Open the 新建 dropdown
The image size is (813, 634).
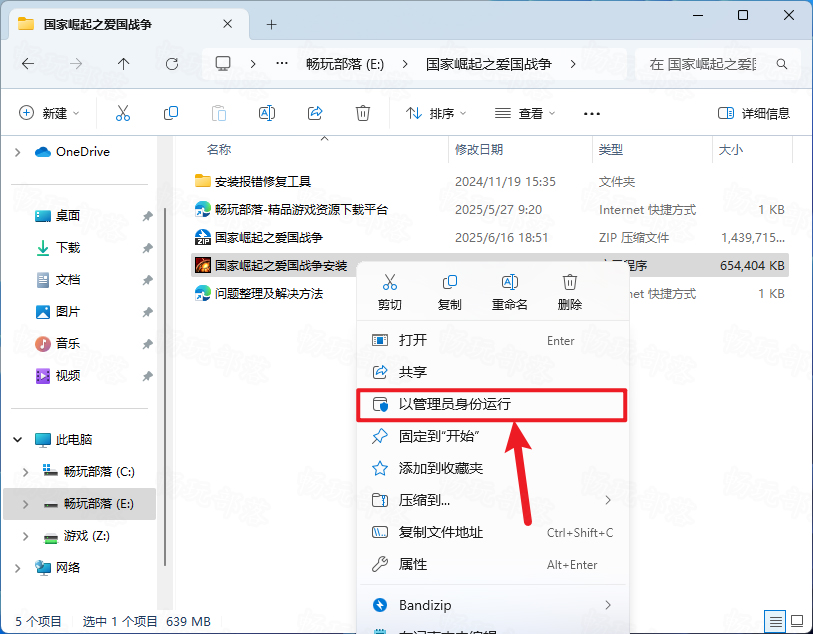[x=49, y=113]
